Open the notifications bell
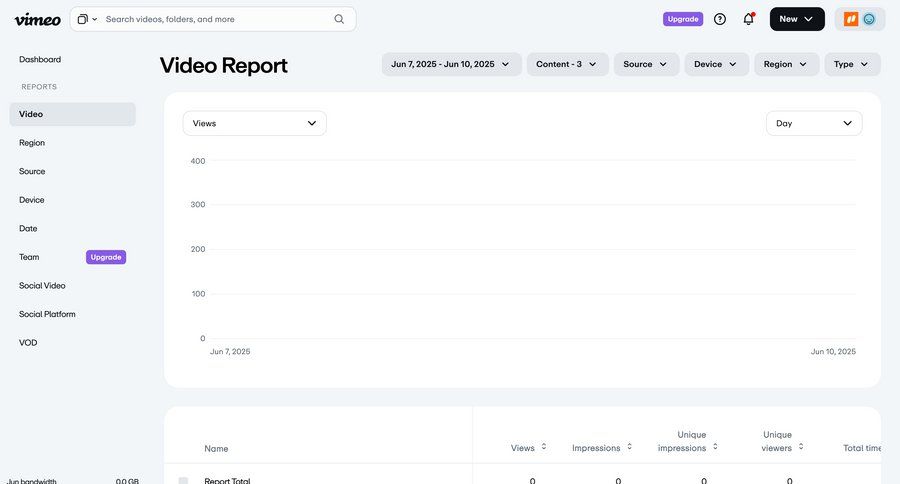 (x=748, y=19)
